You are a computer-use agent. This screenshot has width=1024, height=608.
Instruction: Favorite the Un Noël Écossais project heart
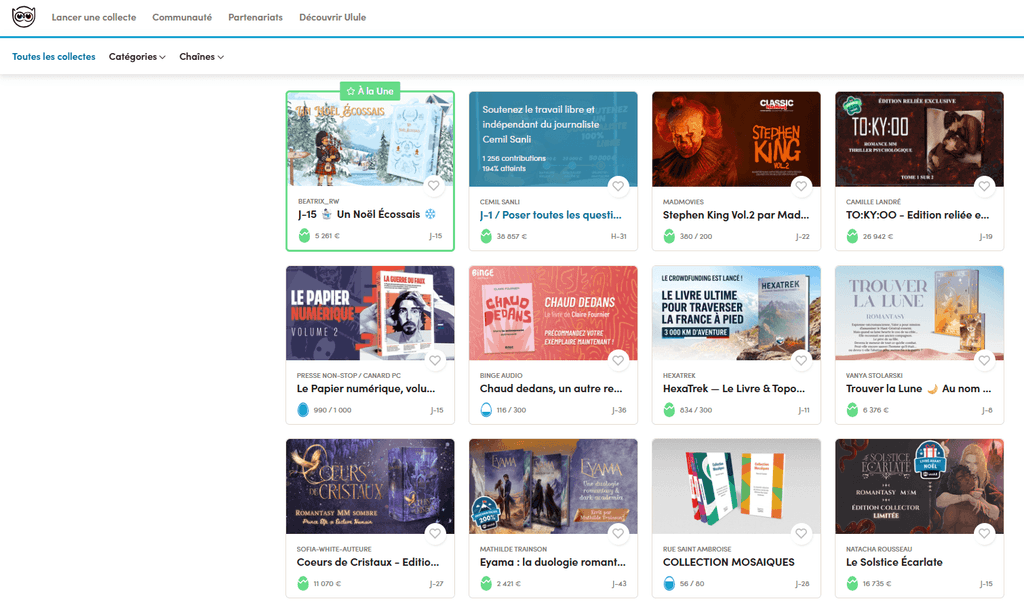point(434,186)
